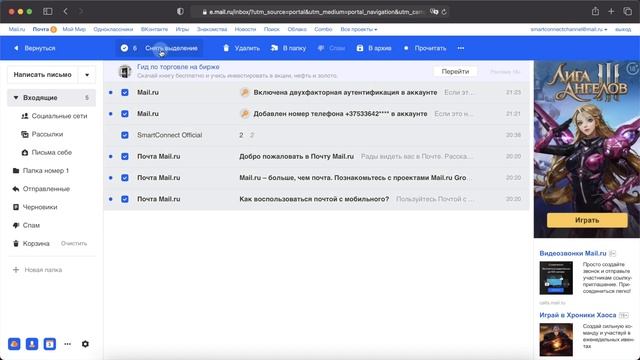Click the sidebar bottom three-dots icon
Image resolution: width=640 pixels, height=360 pixels.
[x=67, y=344]
